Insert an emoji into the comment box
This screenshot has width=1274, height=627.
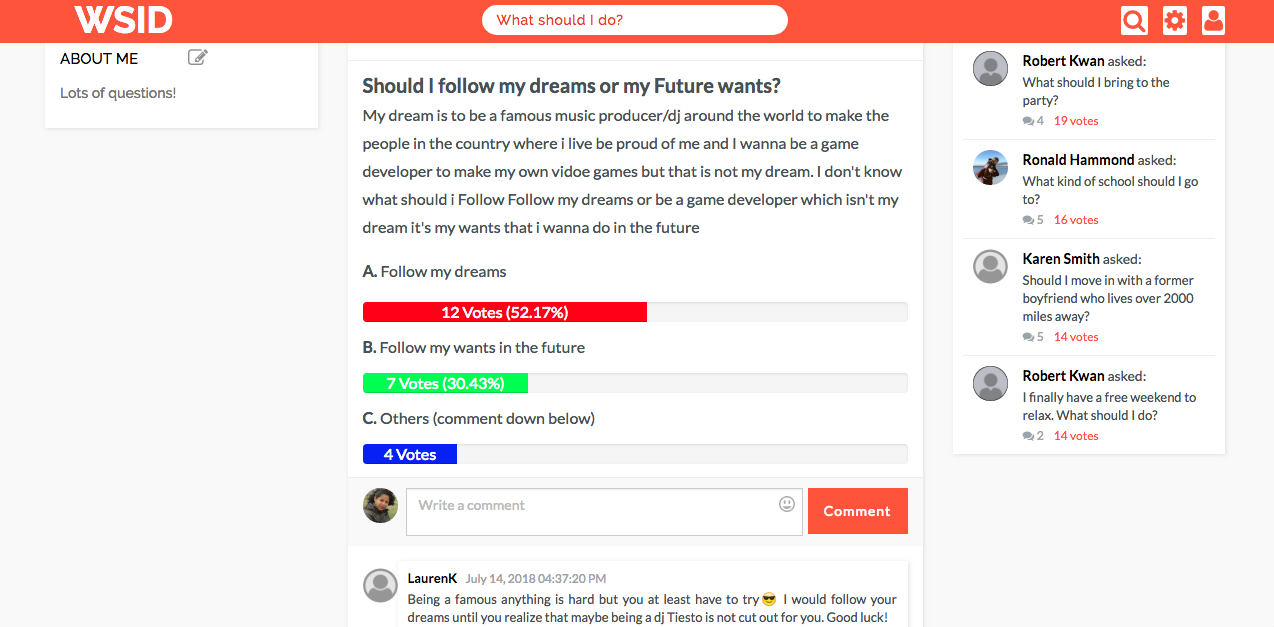pos(786,506)
